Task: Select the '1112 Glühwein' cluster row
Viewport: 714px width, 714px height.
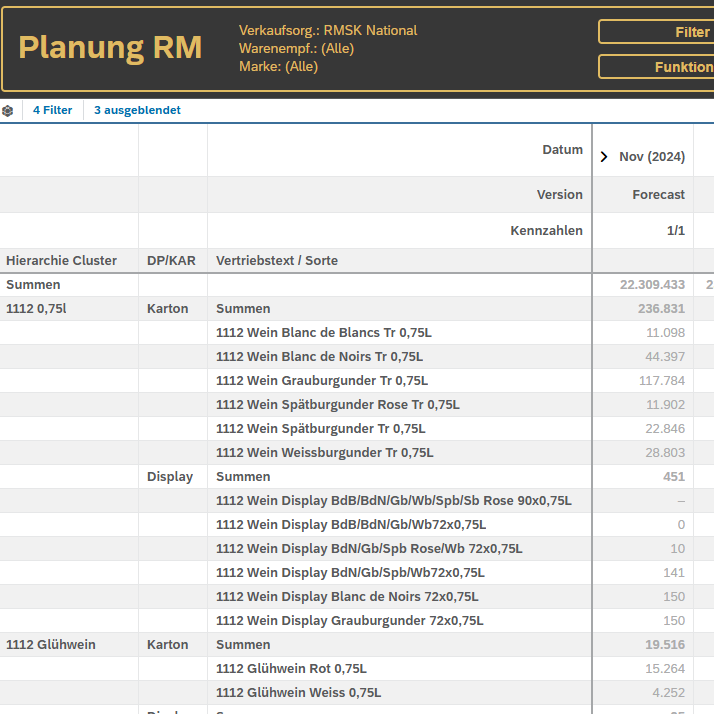Action: 50,645
